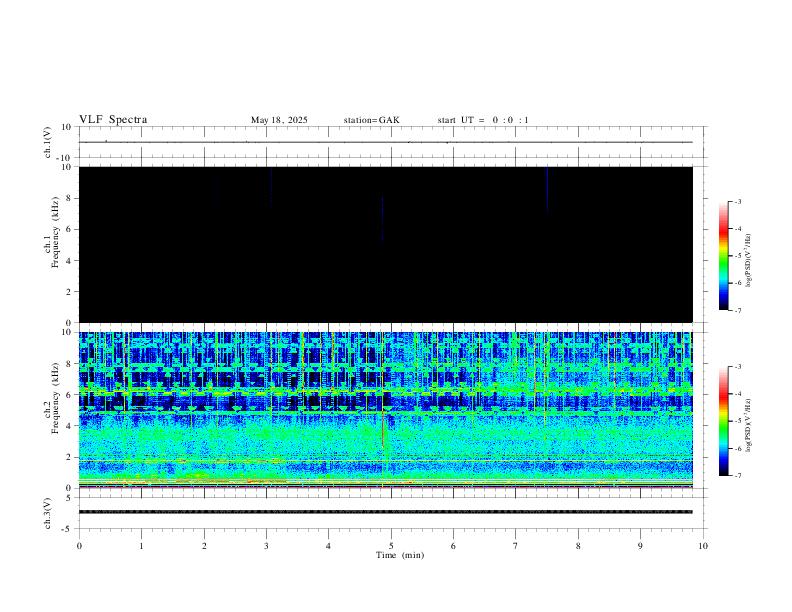Click the colorful ch.2 spectrogram panel
This screenshot has height=612, width=792.
coord(386,410)
